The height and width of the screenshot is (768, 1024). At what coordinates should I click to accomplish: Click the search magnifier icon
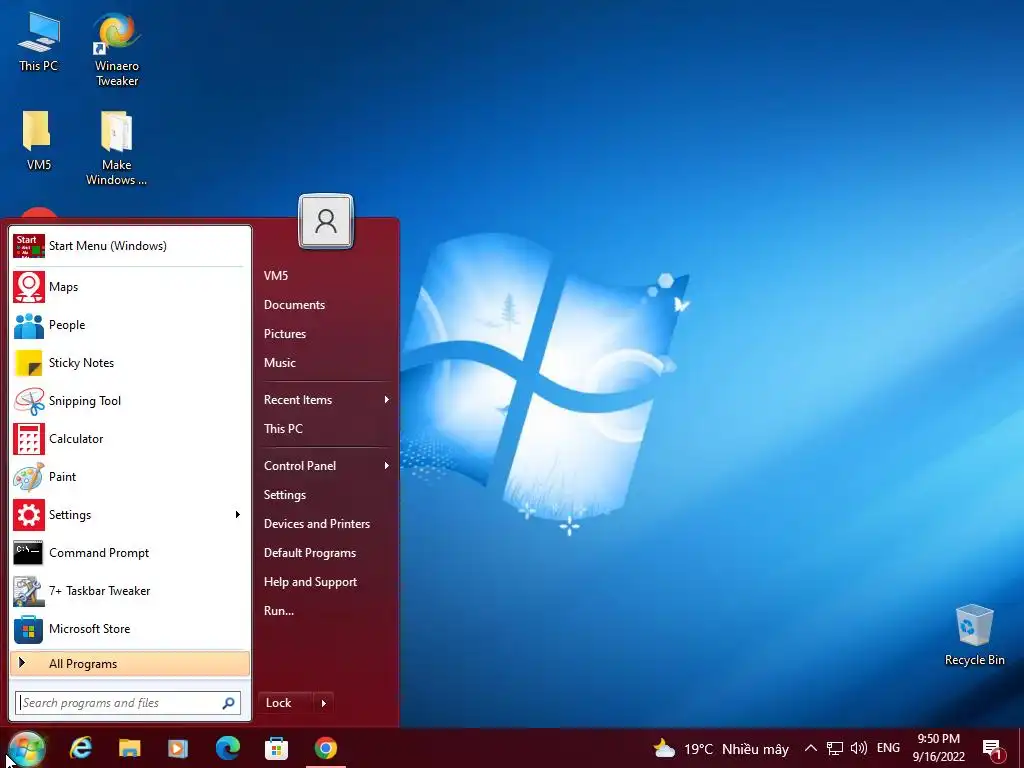click(x=229, y=703)
